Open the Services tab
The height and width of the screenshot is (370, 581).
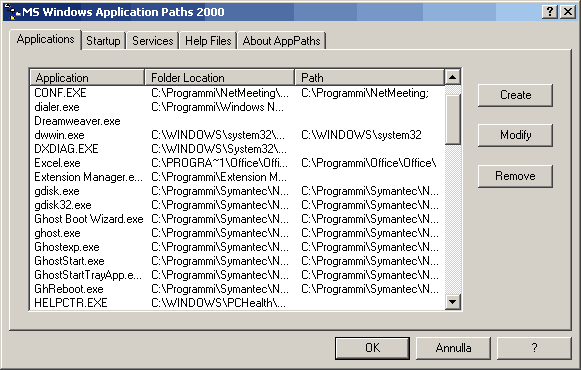153,41
